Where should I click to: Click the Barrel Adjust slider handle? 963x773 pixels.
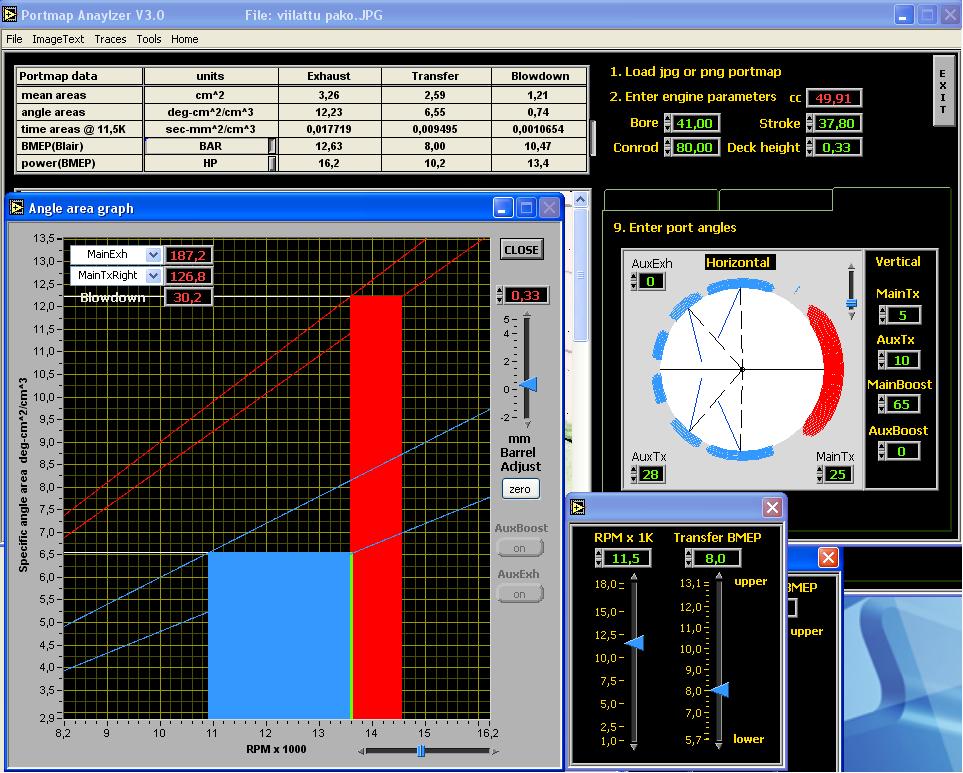[529, 385]
